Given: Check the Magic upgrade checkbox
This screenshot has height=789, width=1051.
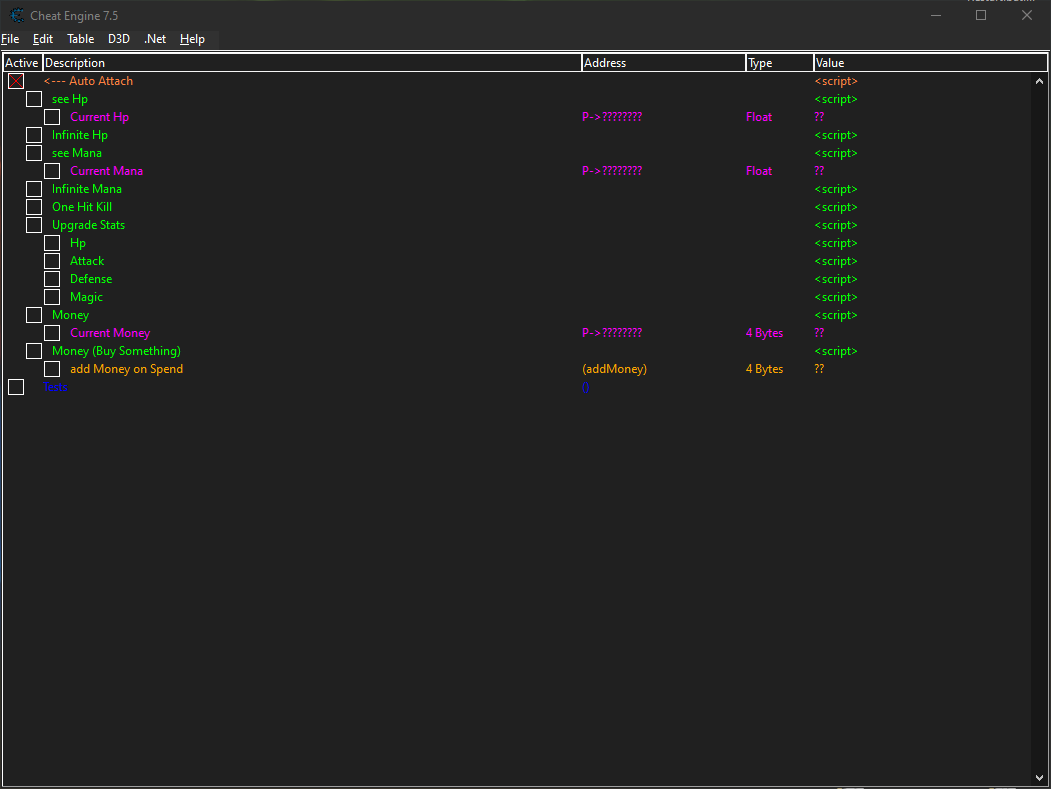Looking at the screenshot, I should point(52,297).
